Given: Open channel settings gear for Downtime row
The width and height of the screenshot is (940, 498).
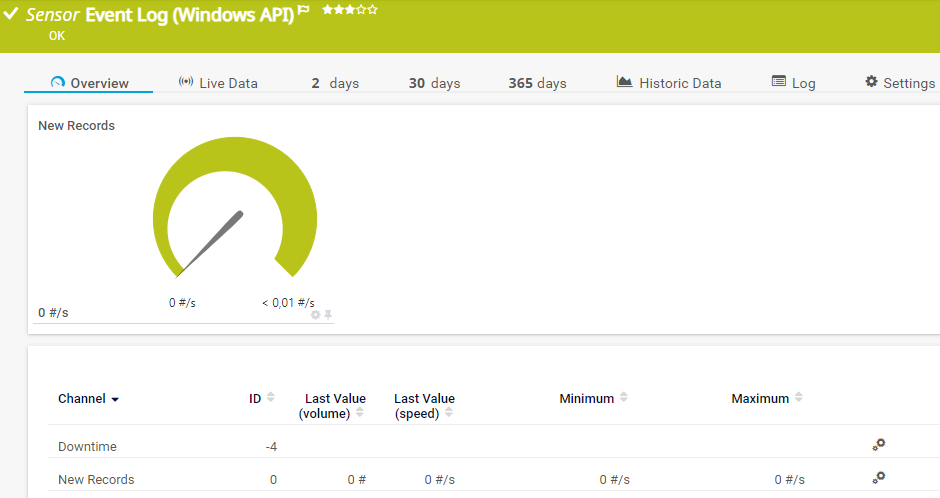Looking at the screenshot, I should pyautogui.click(x=878, y=445).
